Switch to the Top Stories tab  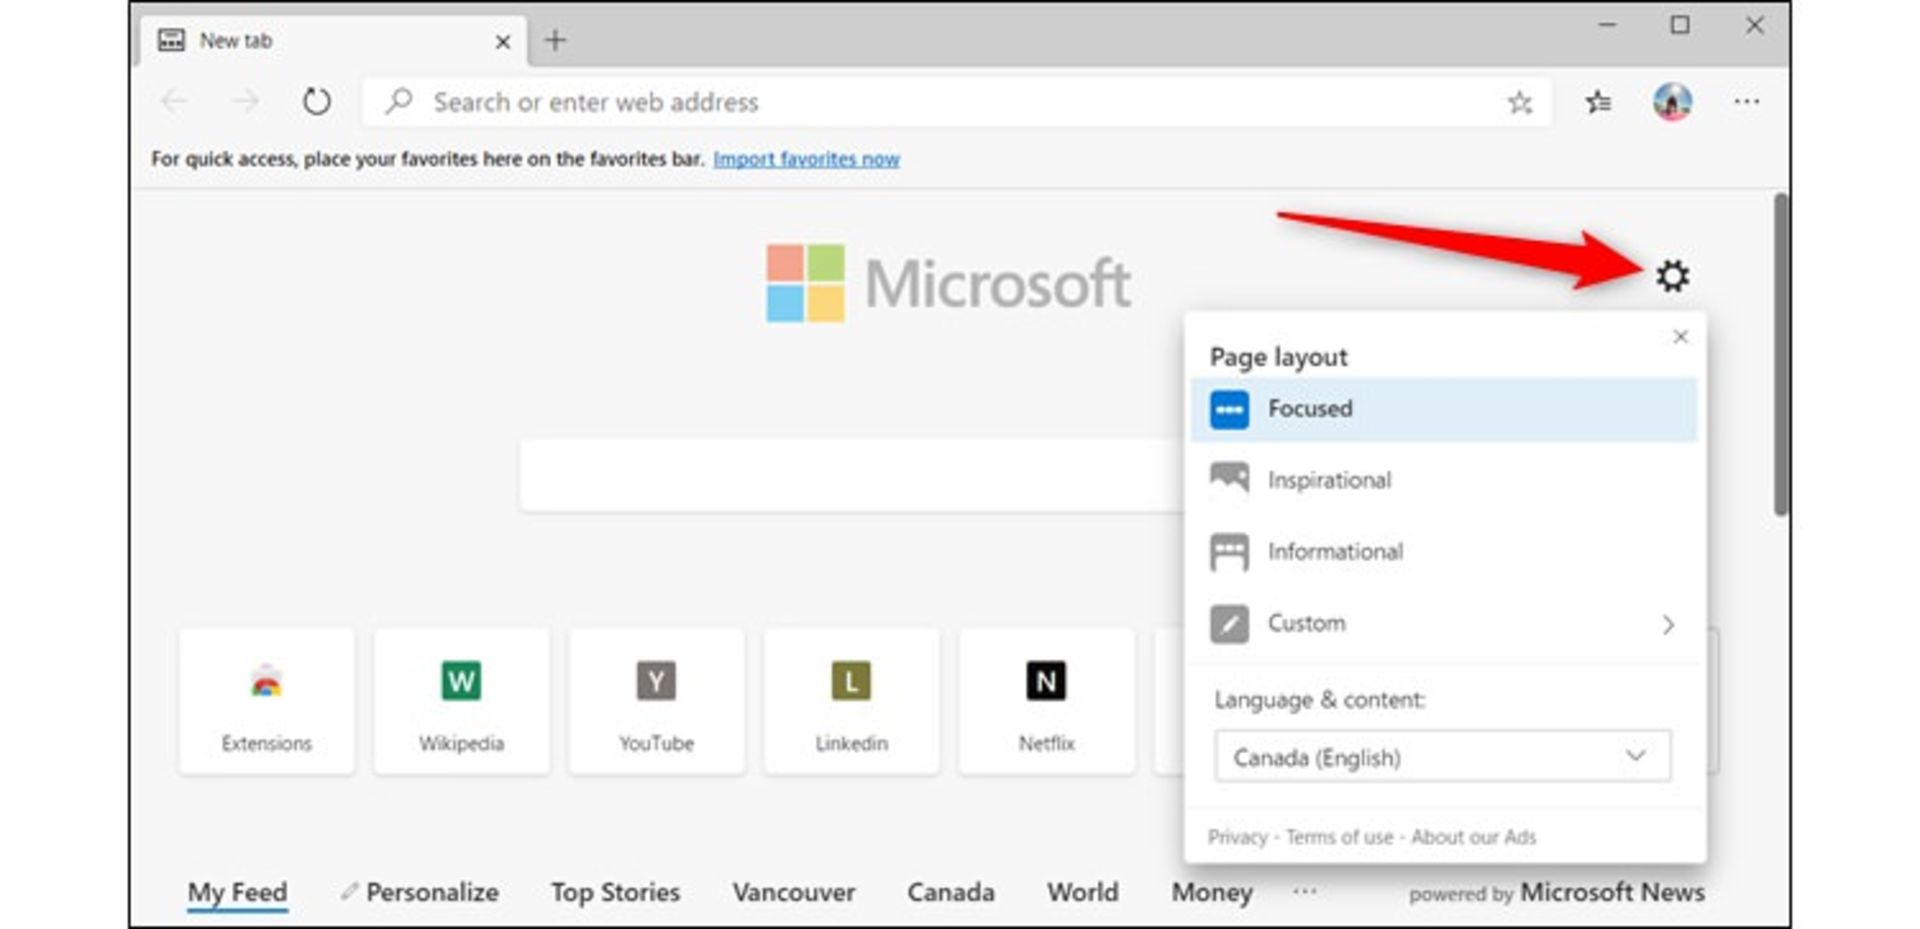[615, 892]
